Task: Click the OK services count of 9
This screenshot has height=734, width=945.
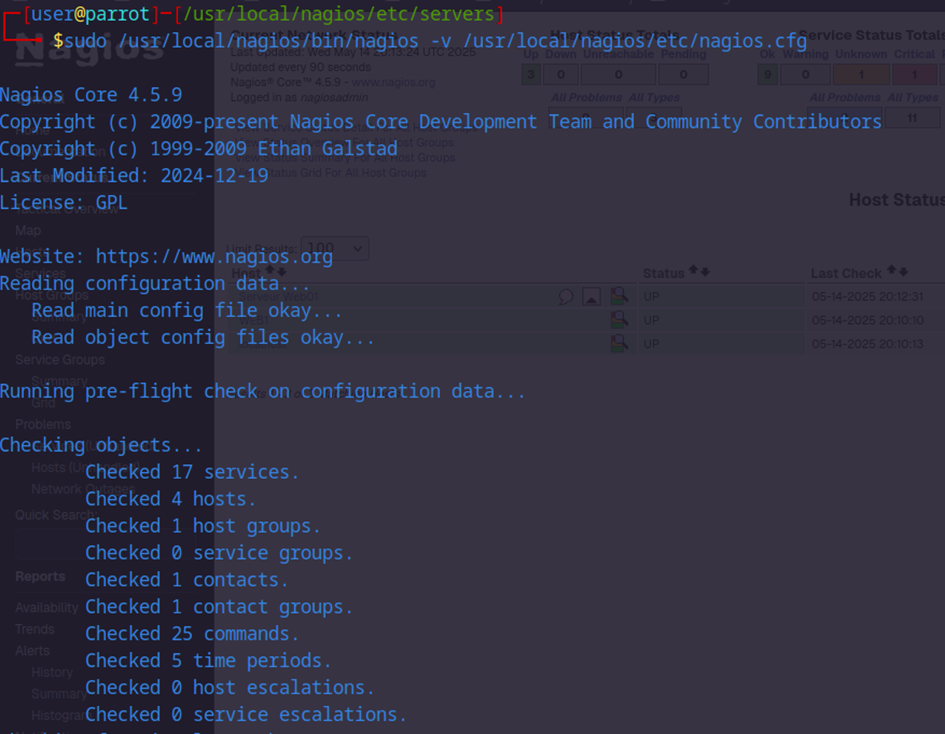Action: [767, 74]
